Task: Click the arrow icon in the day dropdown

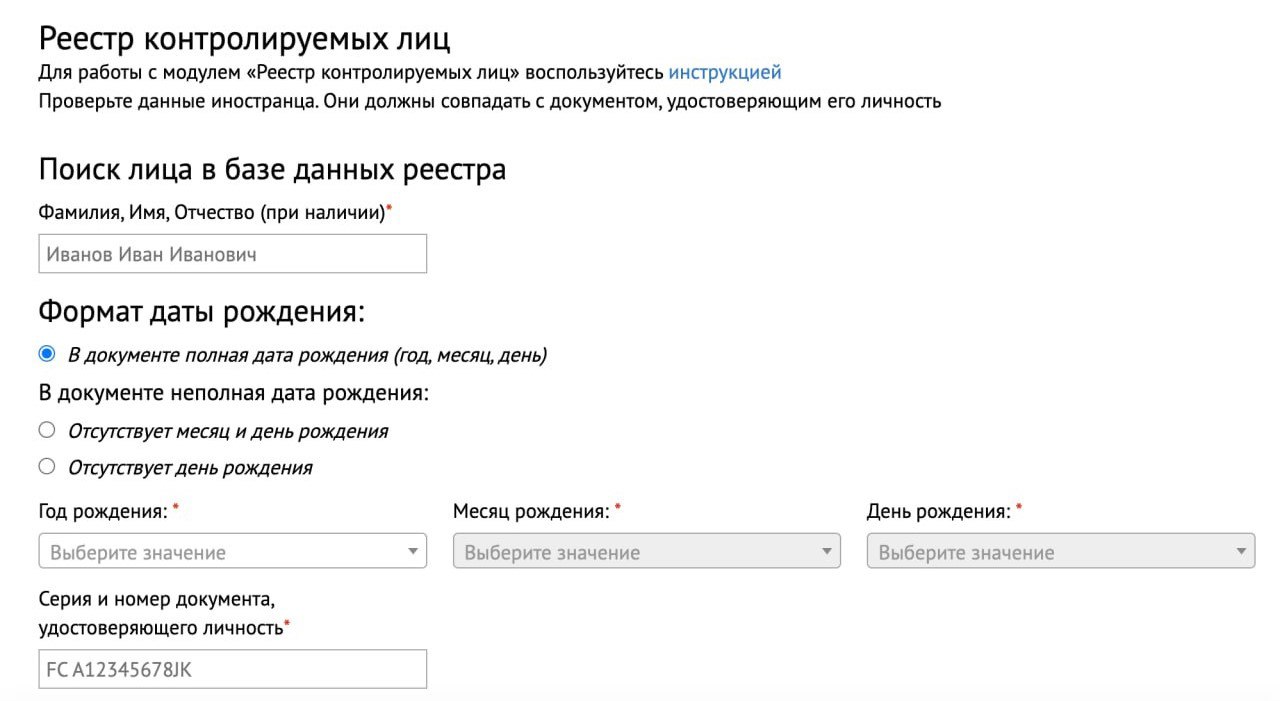Action: tap(1241, 551)
